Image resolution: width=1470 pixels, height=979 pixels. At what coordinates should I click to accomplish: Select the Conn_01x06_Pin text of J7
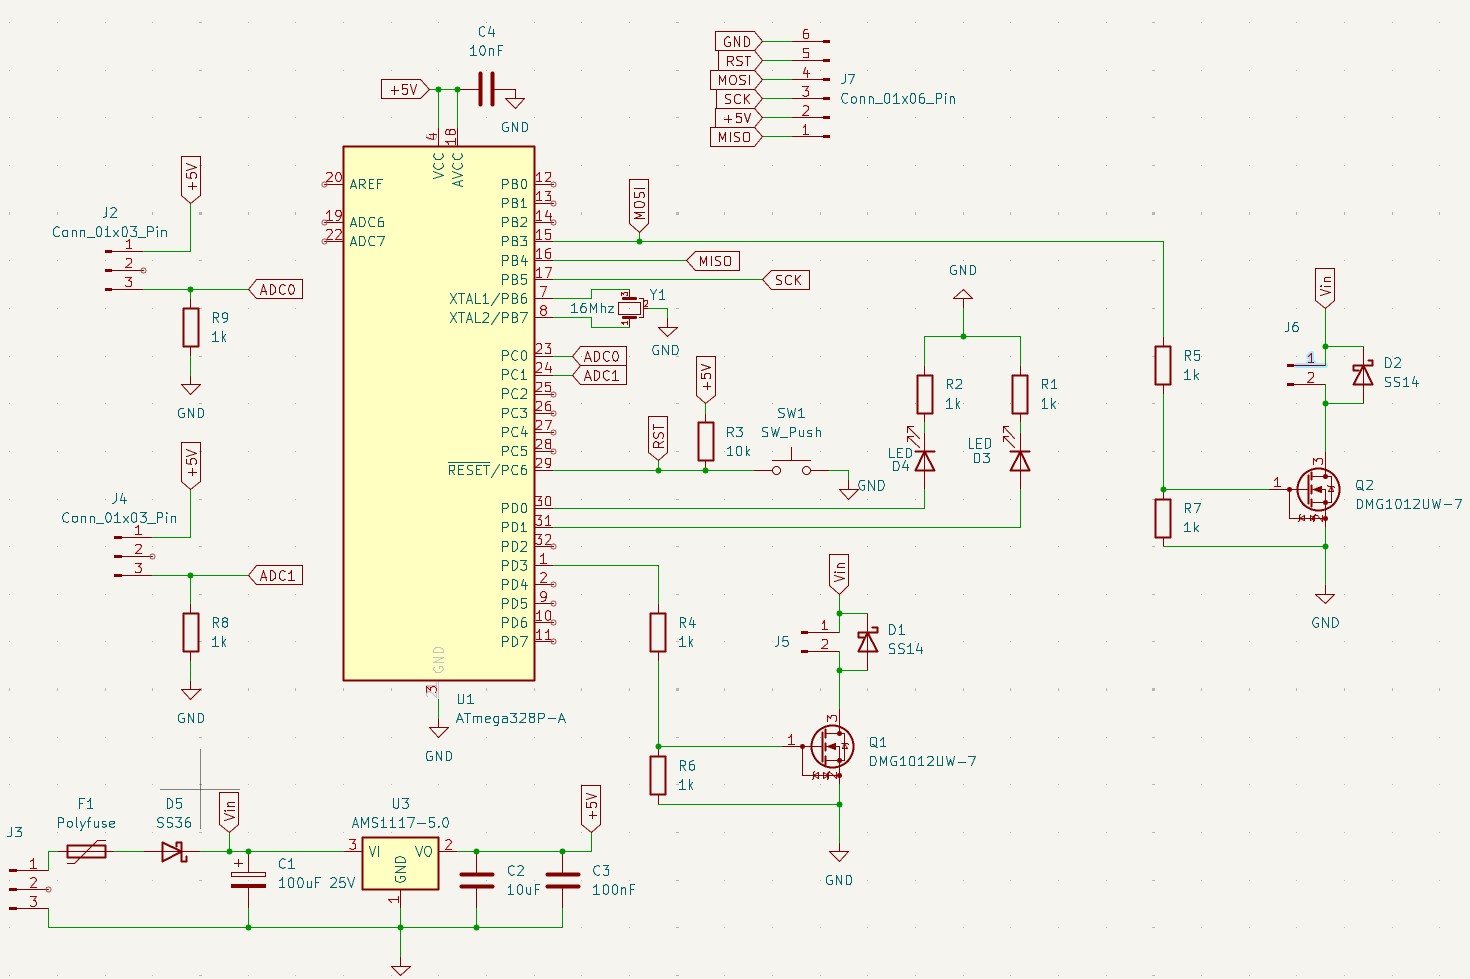[898, 99]
